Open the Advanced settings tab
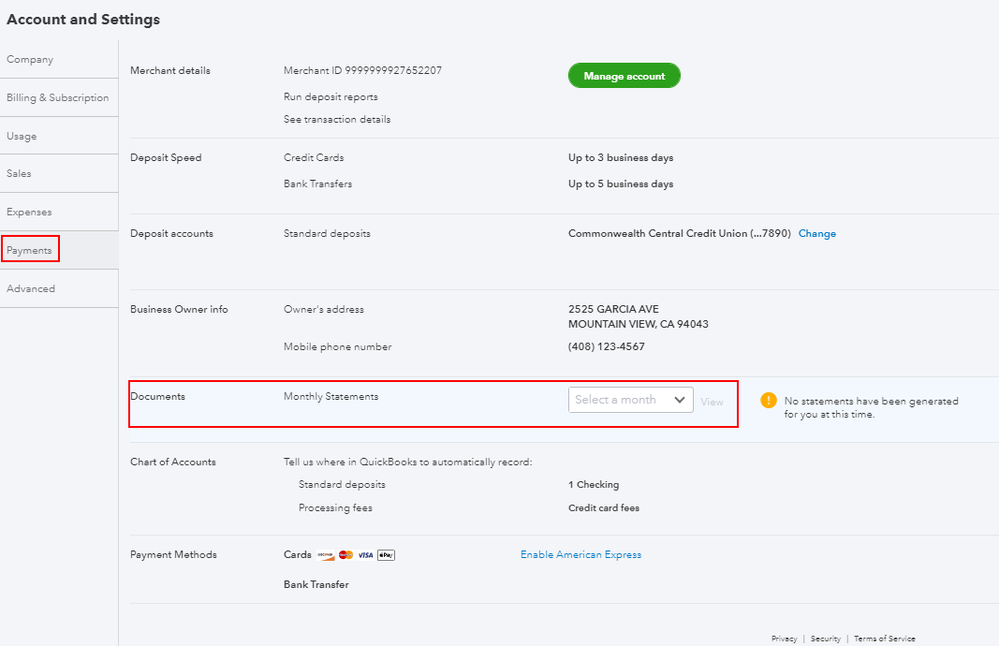The image size is (999, 646). click(31, 289)
